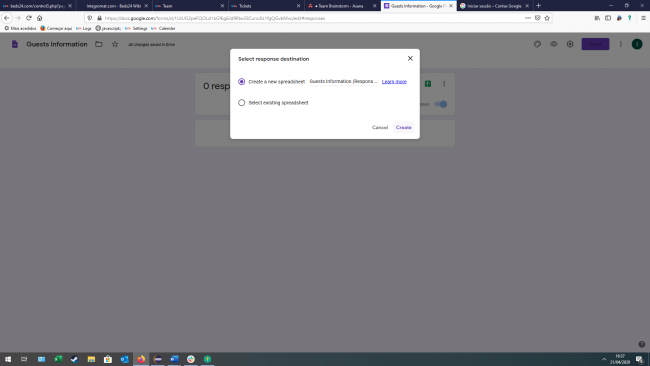
Task: Reload the page with refresh icon
Action: pyautogui.click(x=29, y=18)
